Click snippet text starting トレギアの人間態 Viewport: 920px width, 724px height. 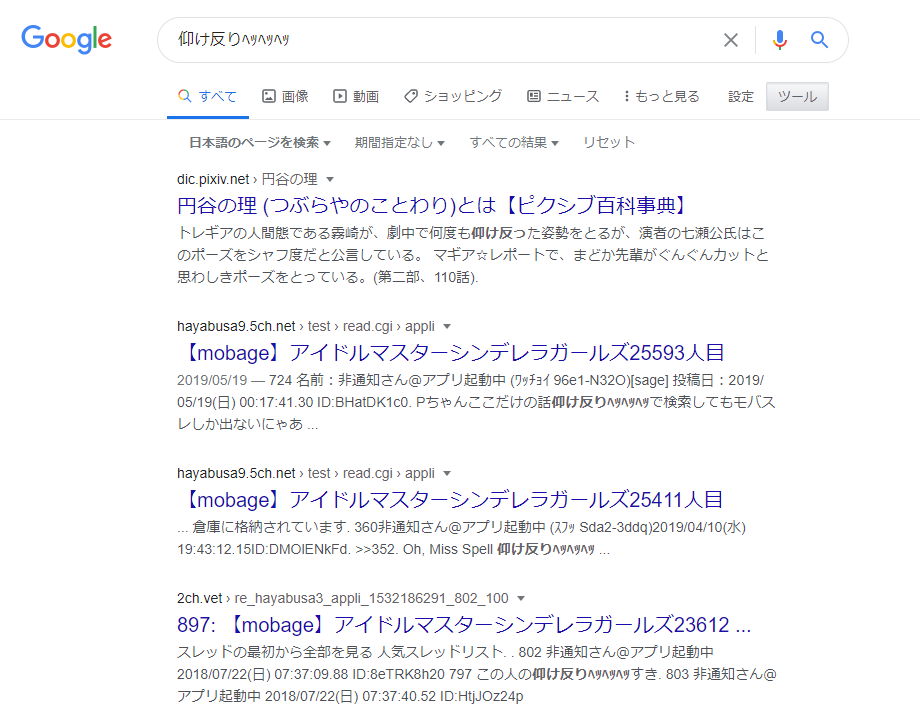coord(473,255)
